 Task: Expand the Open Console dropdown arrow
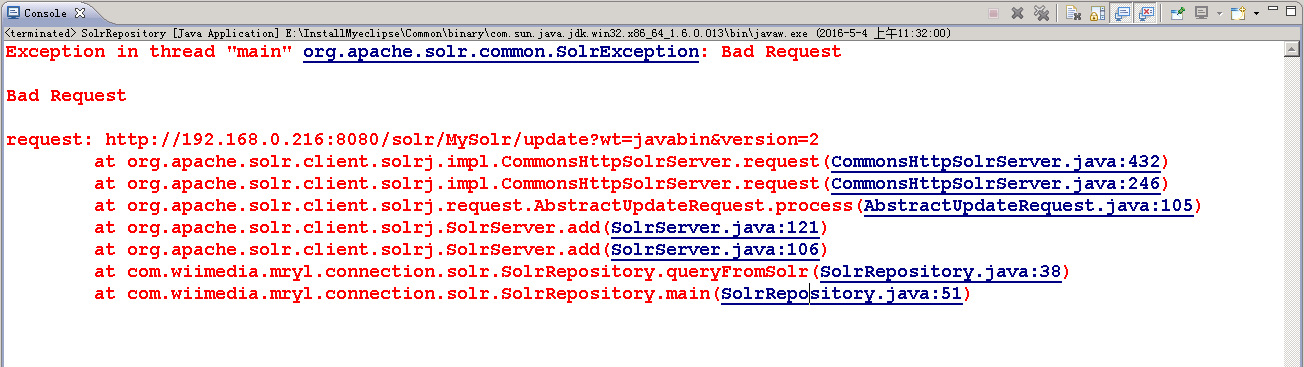tap(1256, 13)
